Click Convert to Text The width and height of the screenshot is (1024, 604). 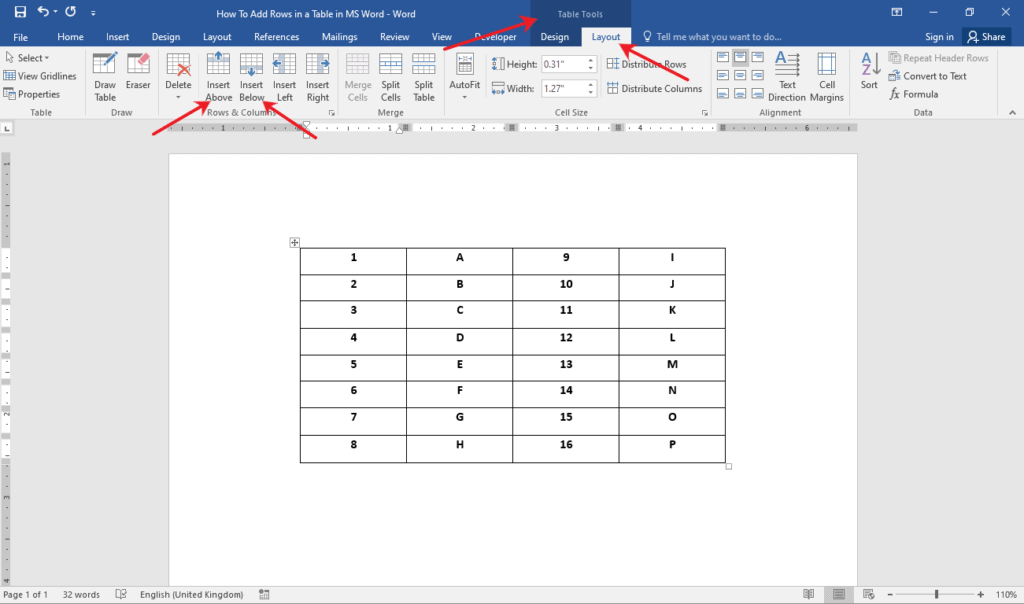(927, 76)
